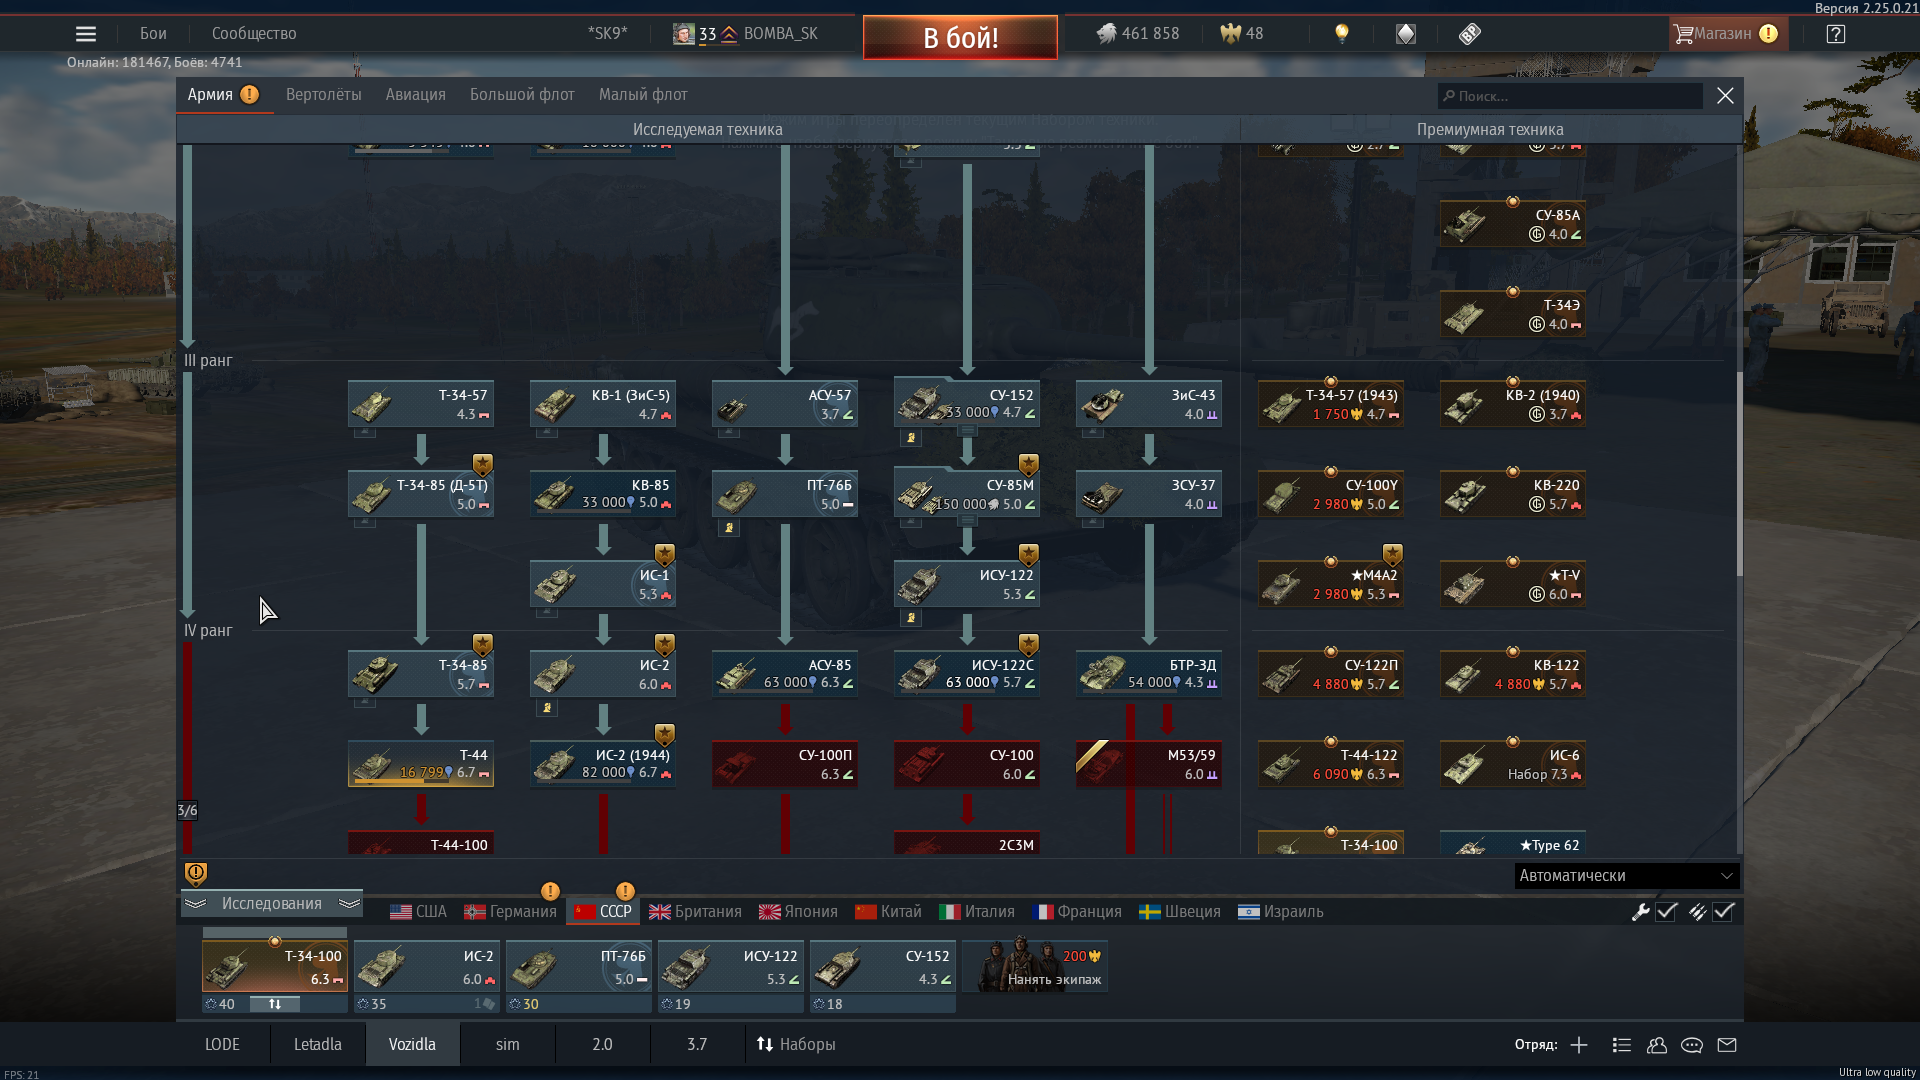Open the Бои menu
Image resolution: width=1920 pixels, height=1080 pixels.
pyautogui.click(x=153, y=34)
